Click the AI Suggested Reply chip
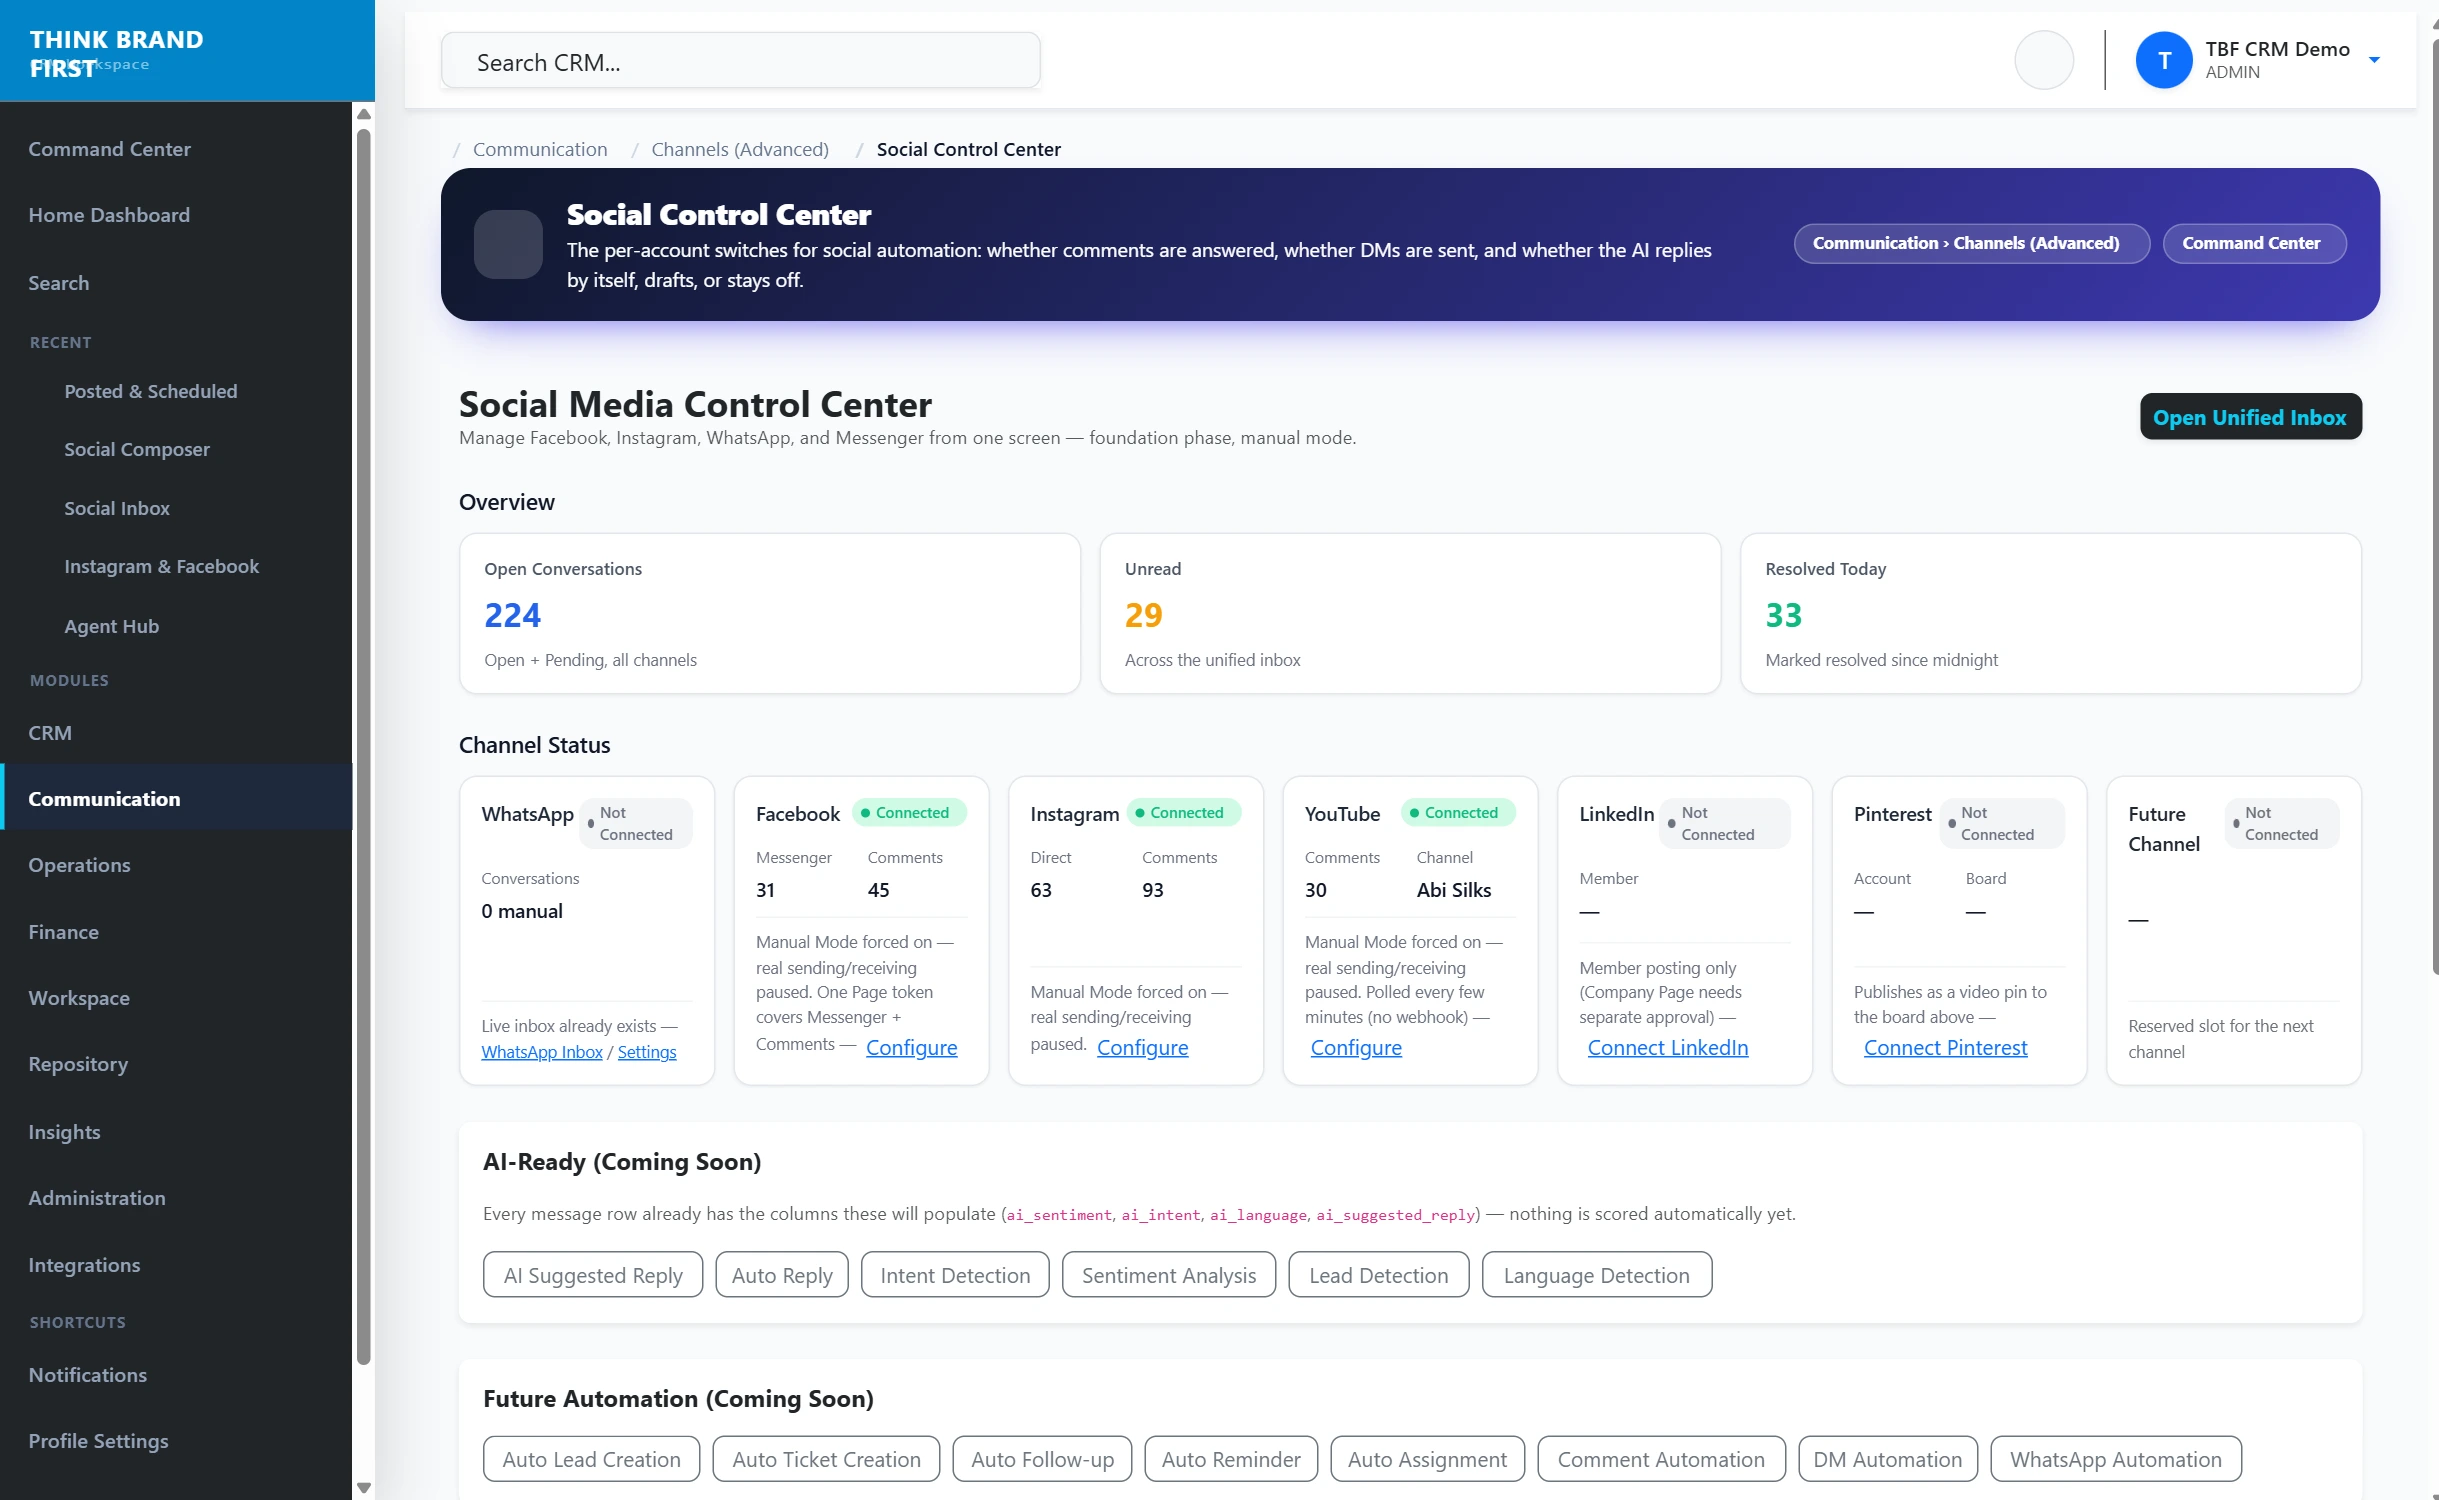Screen dimensions: 2439x1500 593,1275
